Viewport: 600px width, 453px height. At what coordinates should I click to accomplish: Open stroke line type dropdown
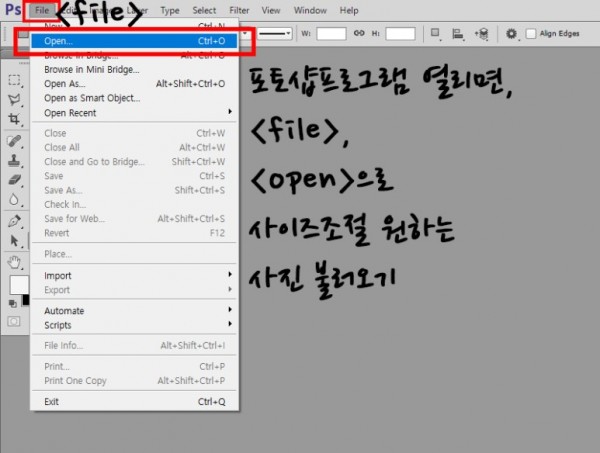[x=275, y=33]
